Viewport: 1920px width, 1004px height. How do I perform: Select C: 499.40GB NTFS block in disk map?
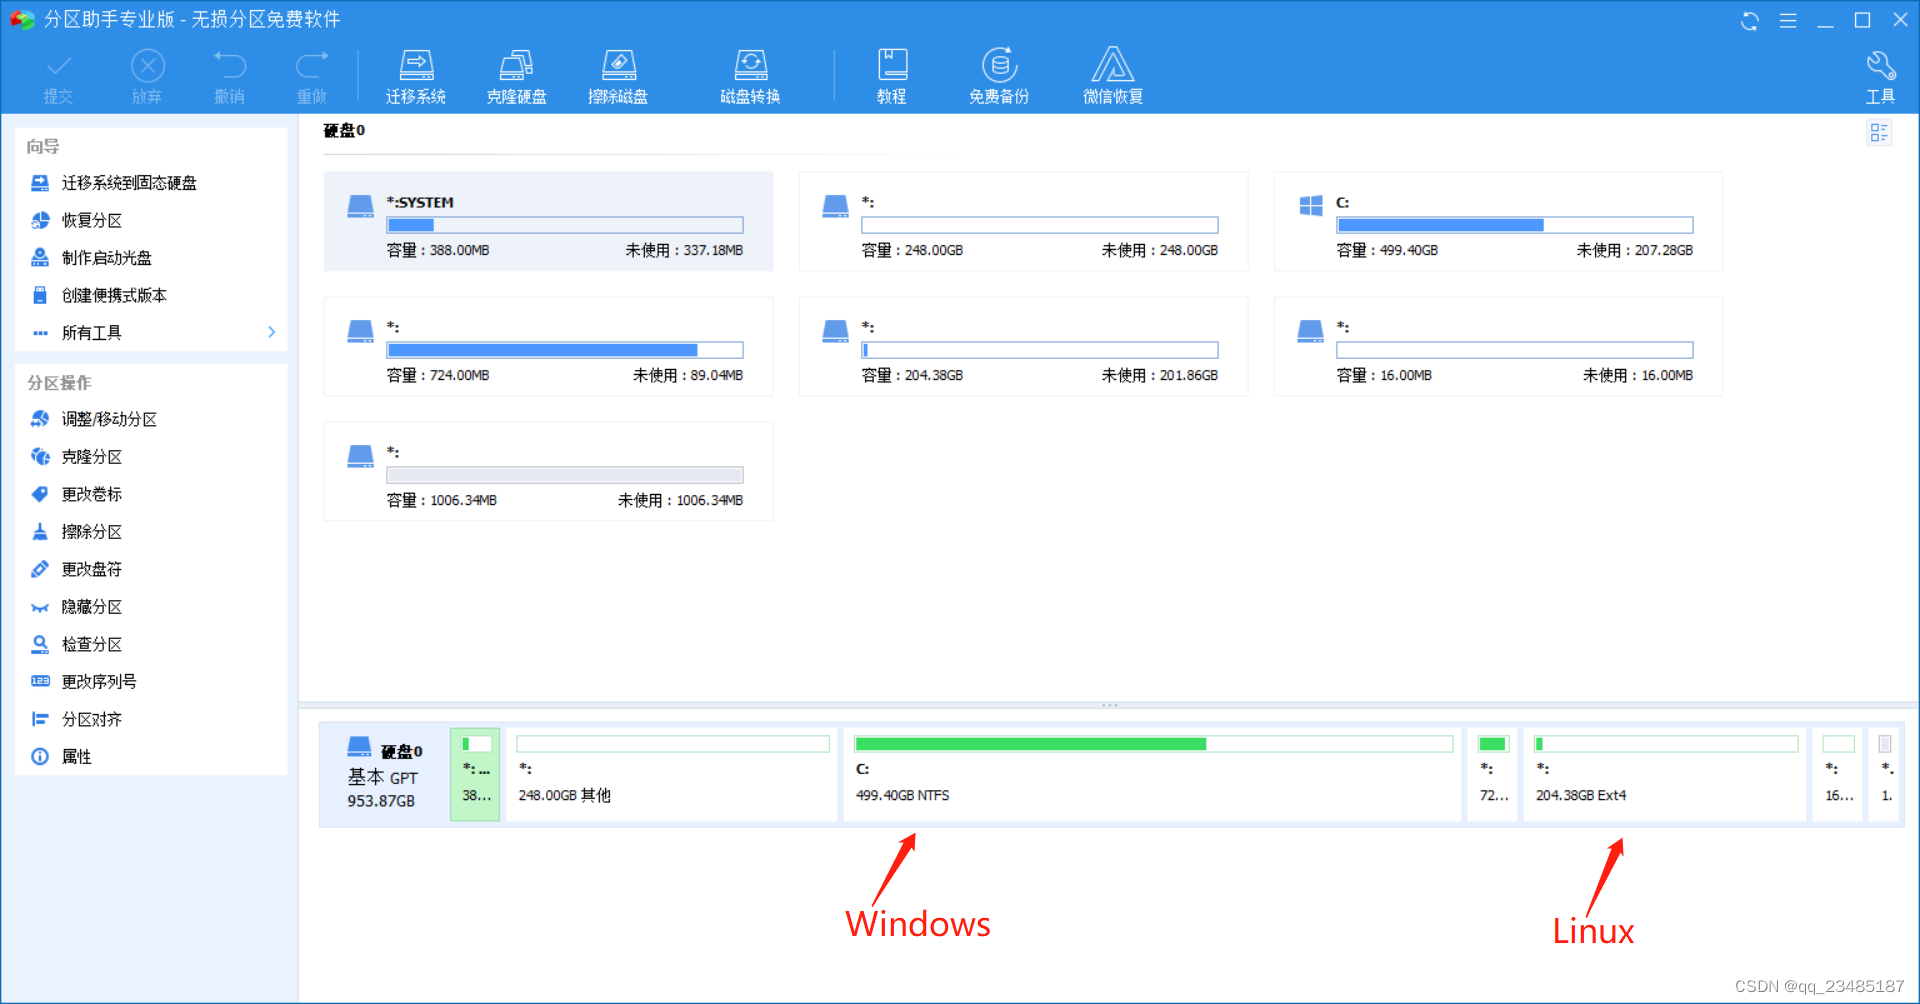pyautogui.click(x=1152, y=773)
